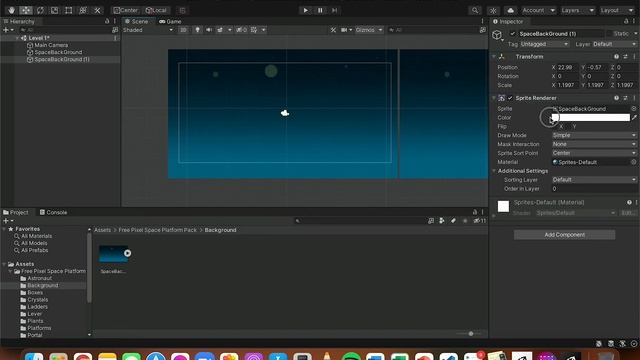Switch to the Scene tab
The width and height of the screenshot is (640, 360).
(136, 21)
